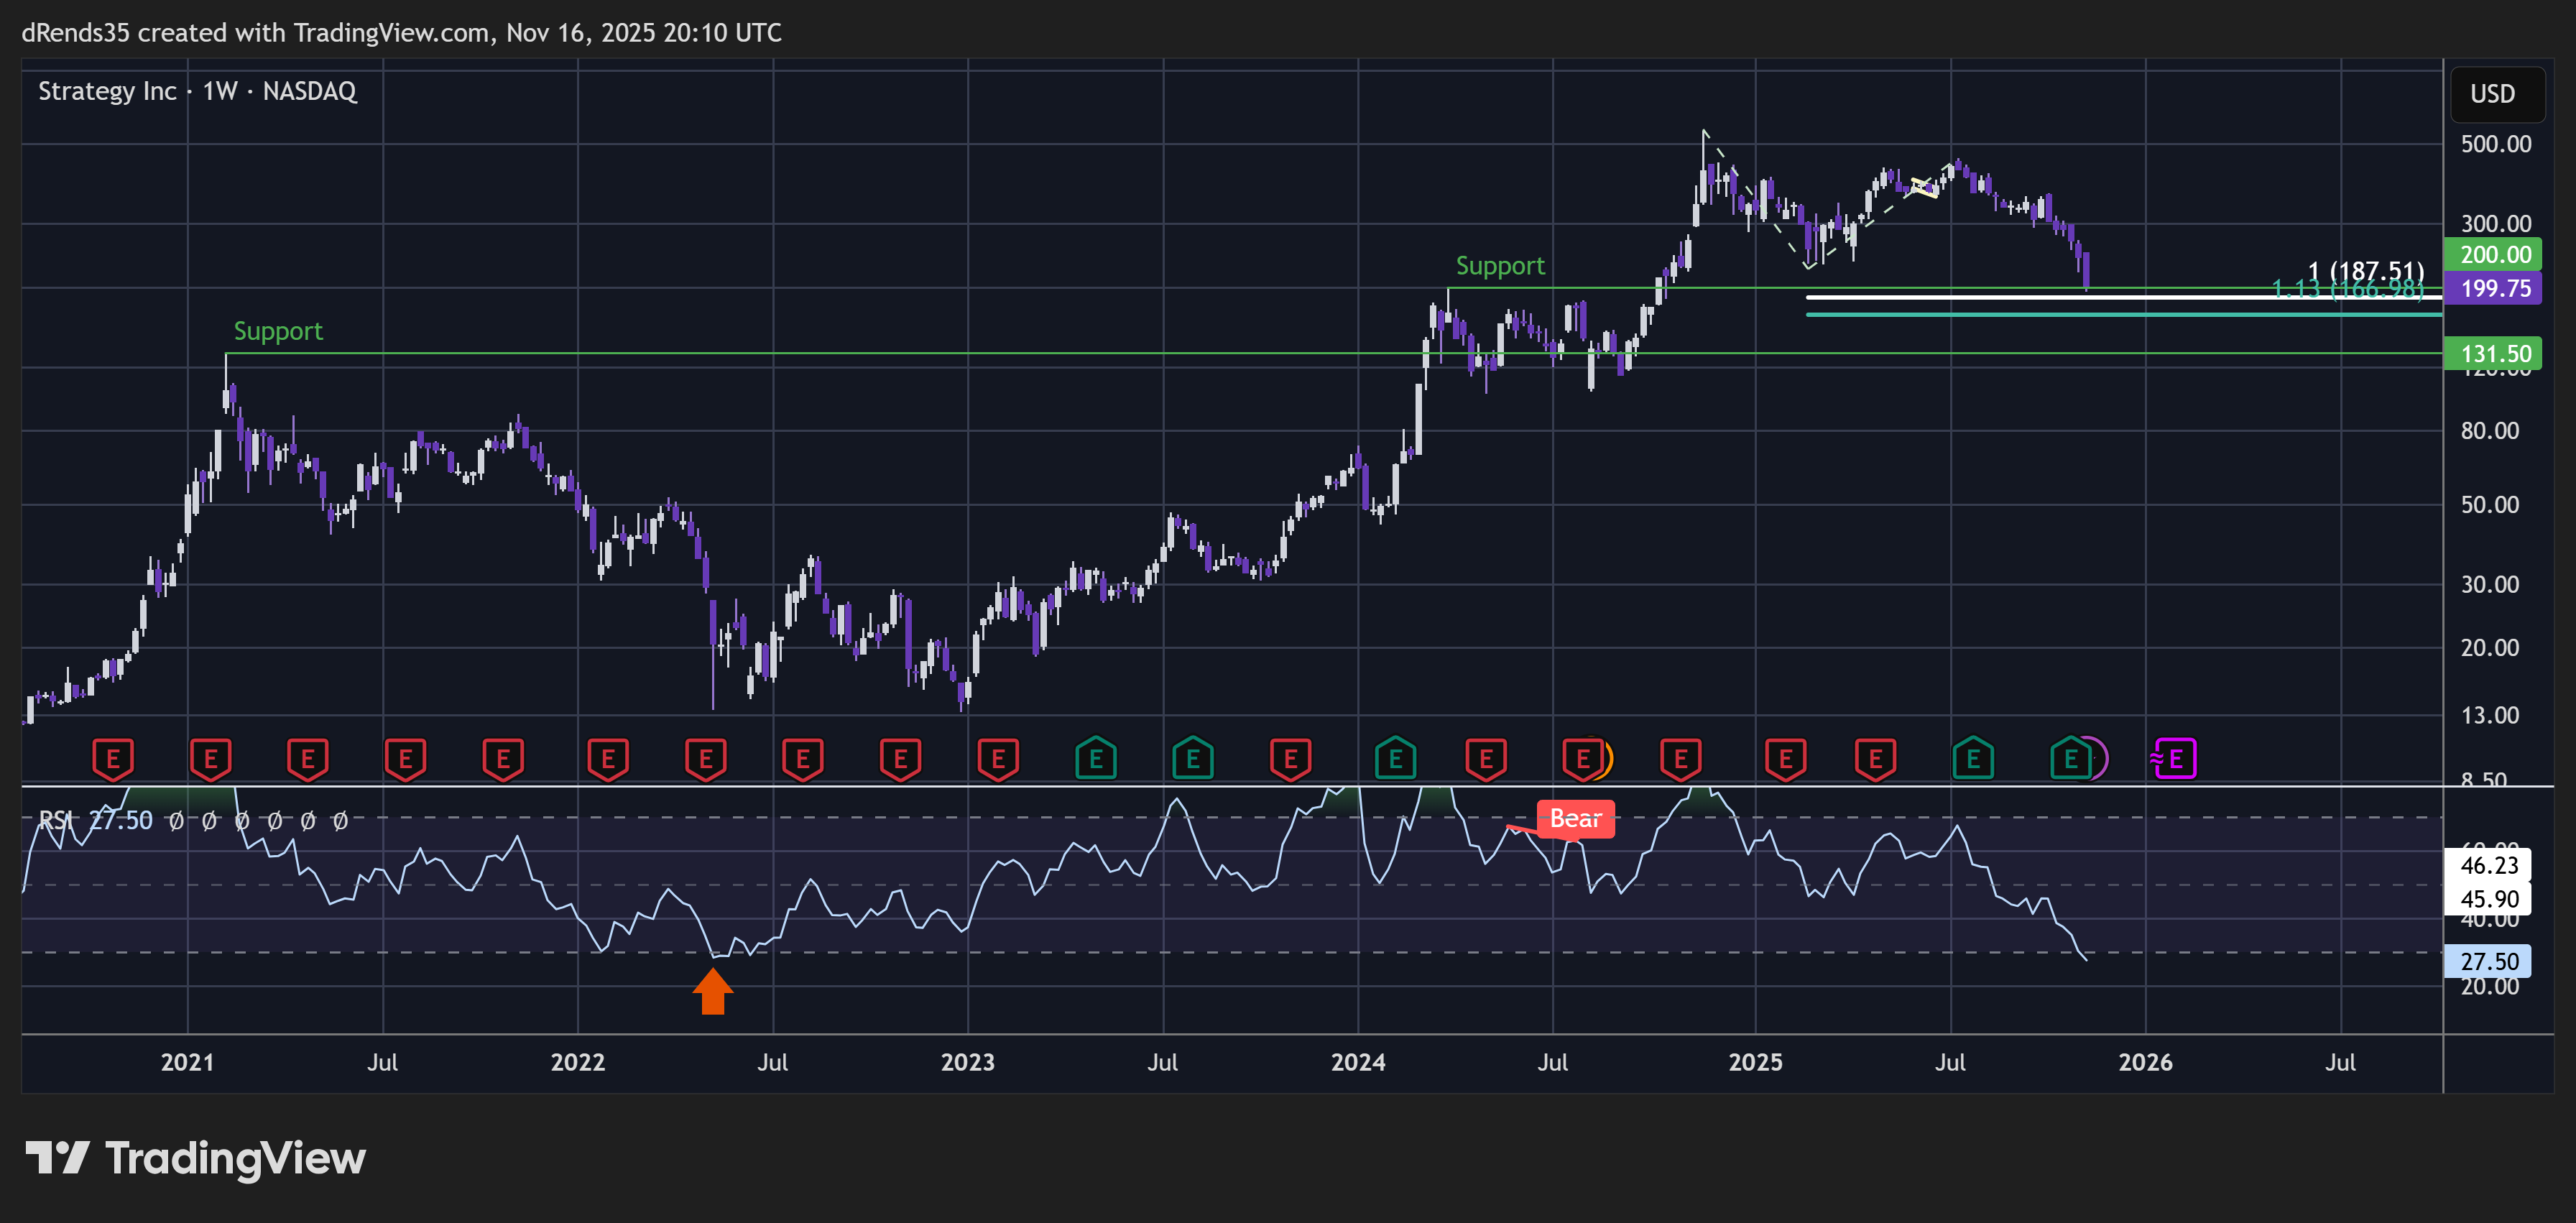Click the orange up arrow below RSI
Viewport: 2576px width, 1223px height.
[712, 991]
